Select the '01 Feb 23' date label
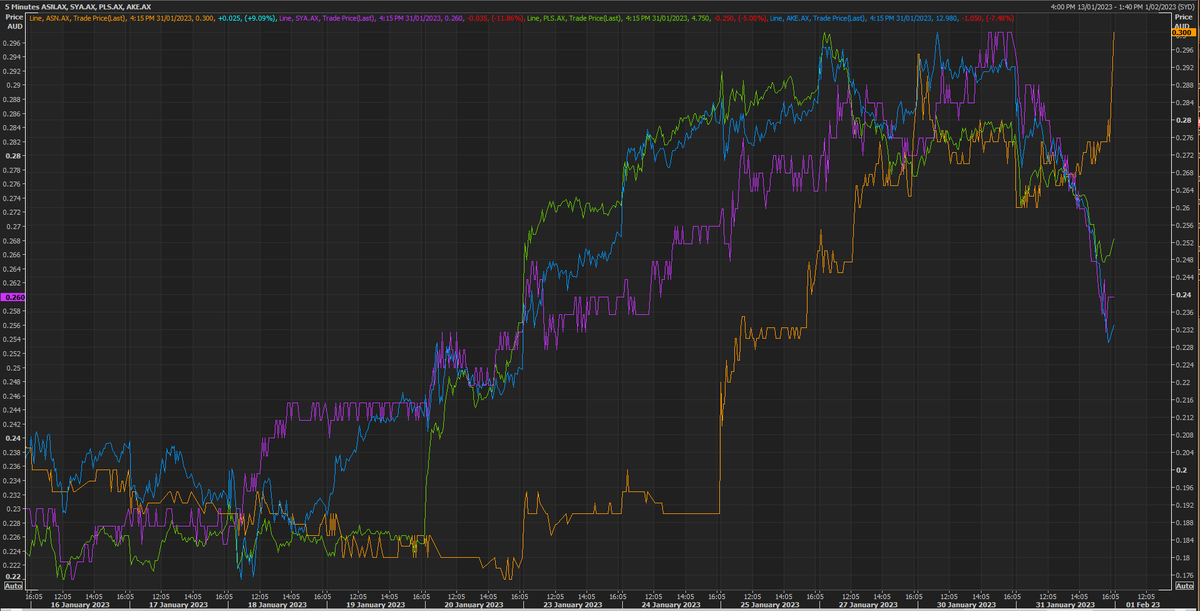 click(x=1141, y=605)
